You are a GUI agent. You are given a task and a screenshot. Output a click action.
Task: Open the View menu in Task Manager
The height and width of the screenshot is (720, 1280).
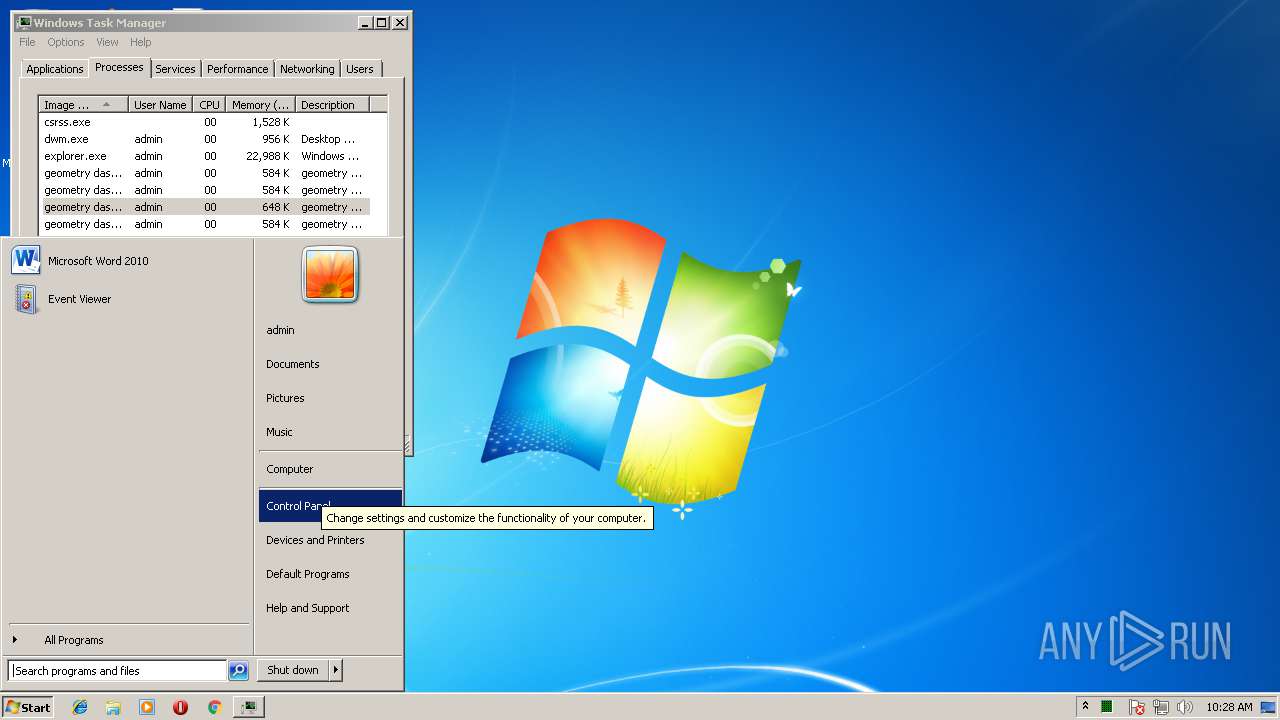click(108, 42)
